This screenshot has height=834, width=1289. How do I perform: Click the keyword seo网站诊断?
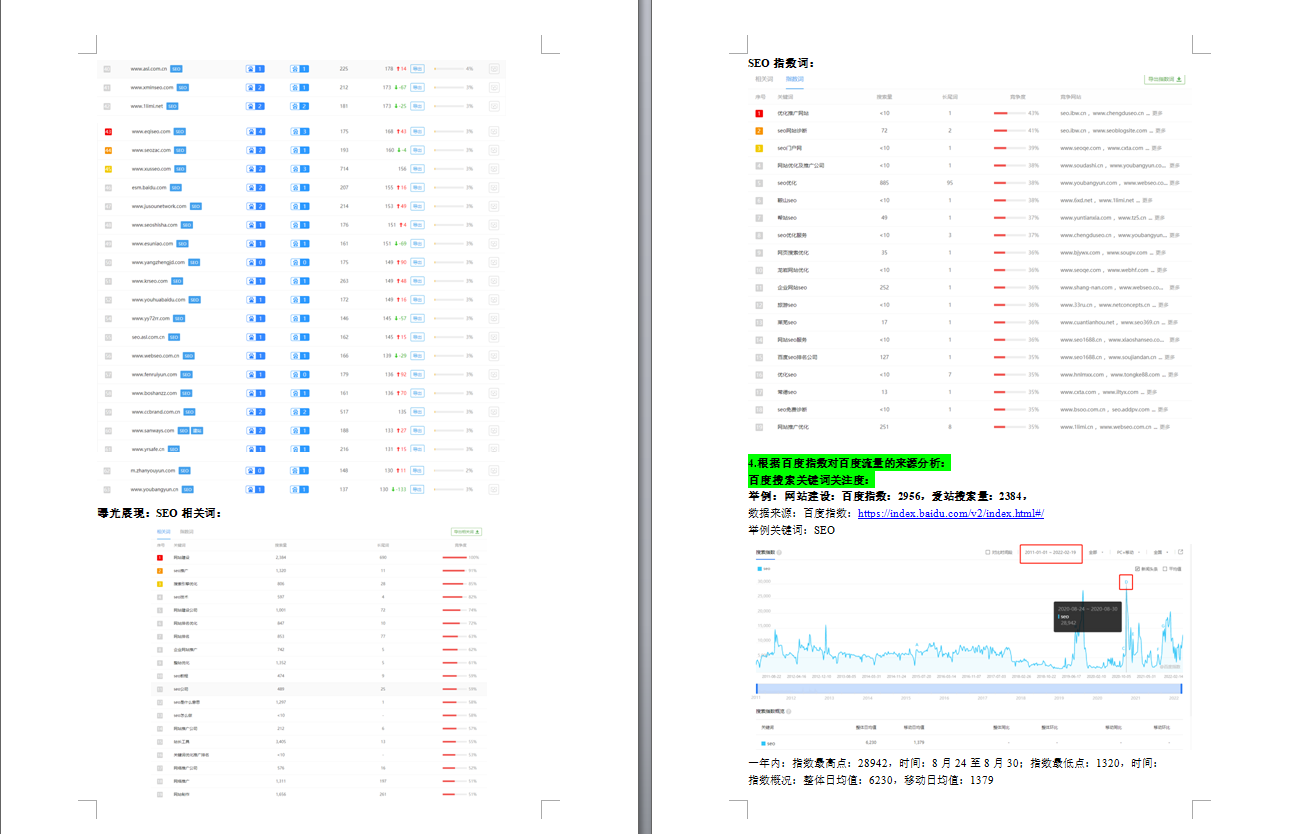coord(791,131)
